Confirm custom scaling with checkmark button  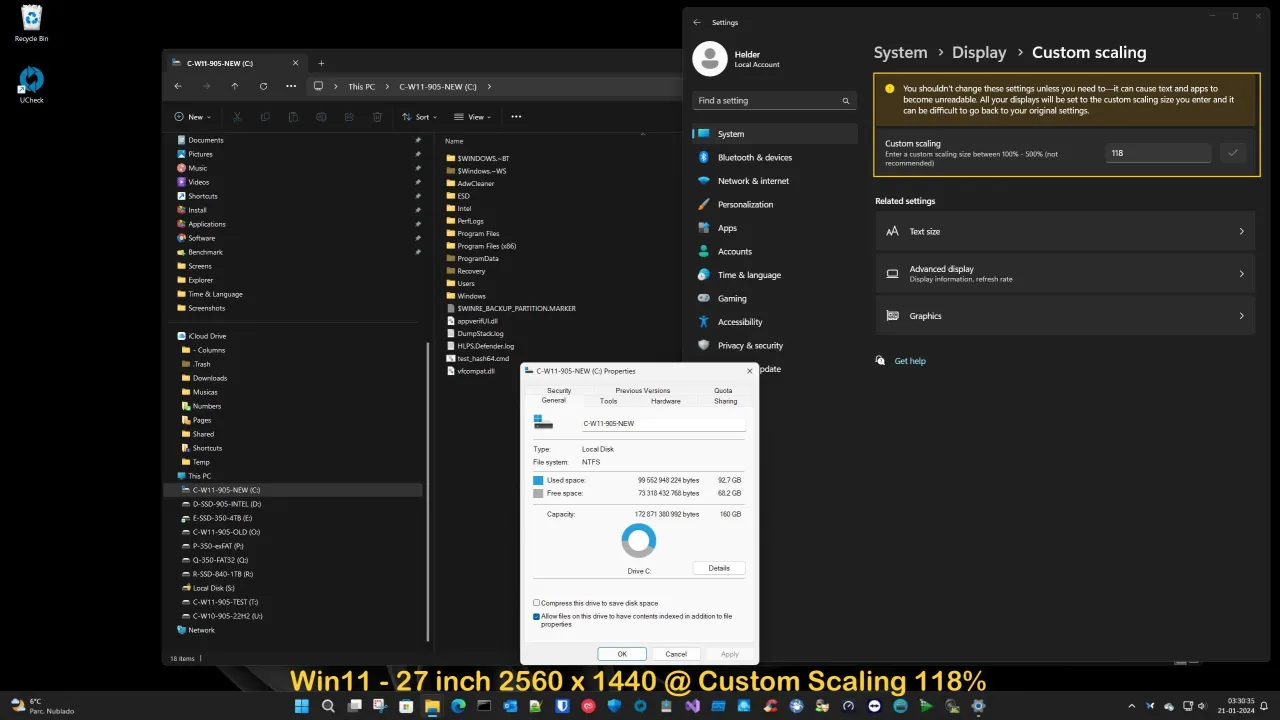[1233, 153]
